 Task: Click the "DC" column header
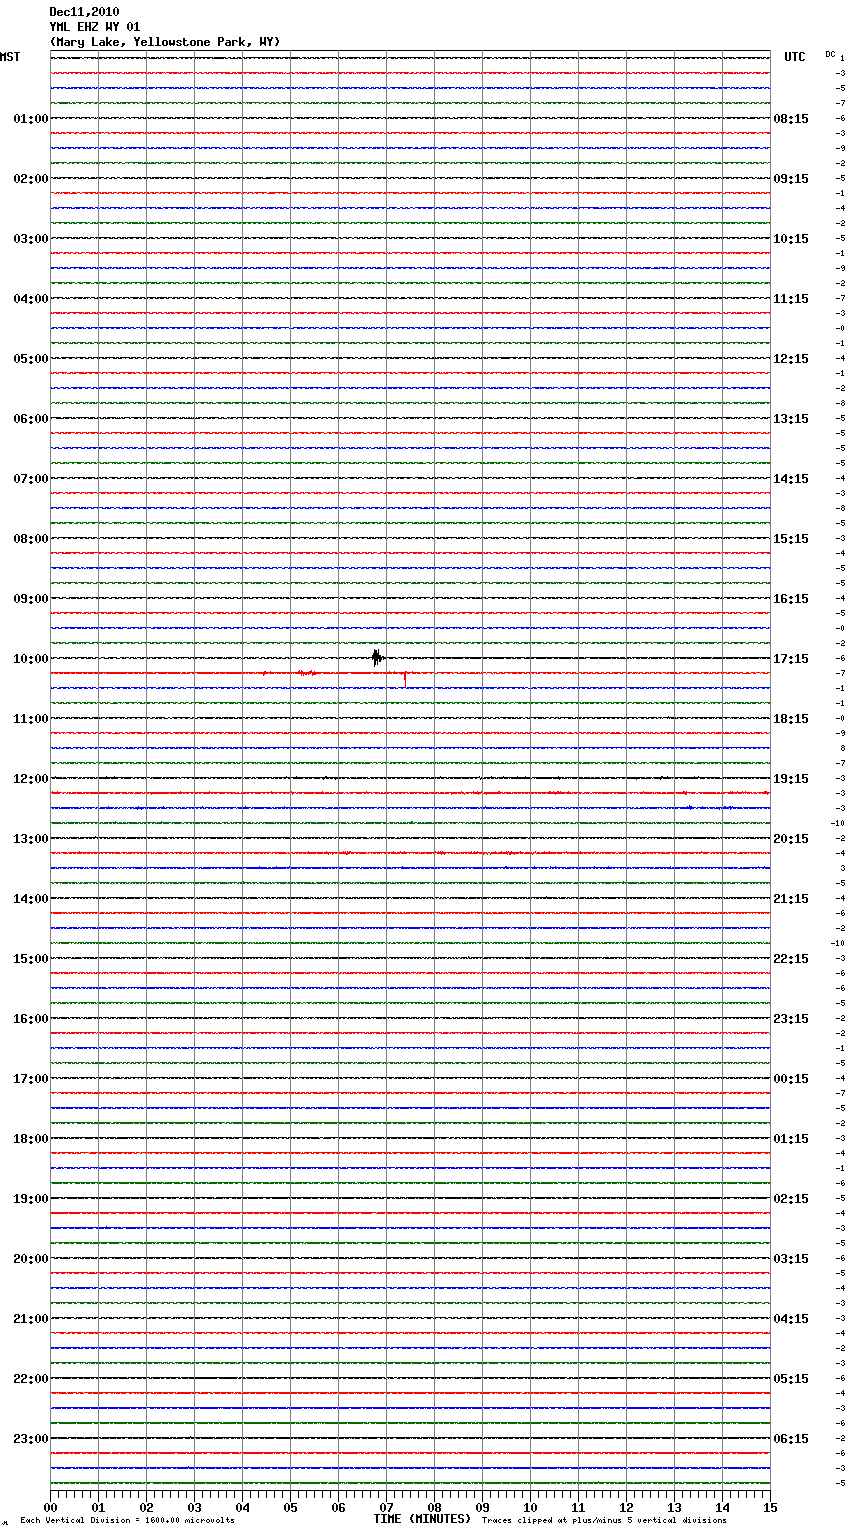coord(830,54)
